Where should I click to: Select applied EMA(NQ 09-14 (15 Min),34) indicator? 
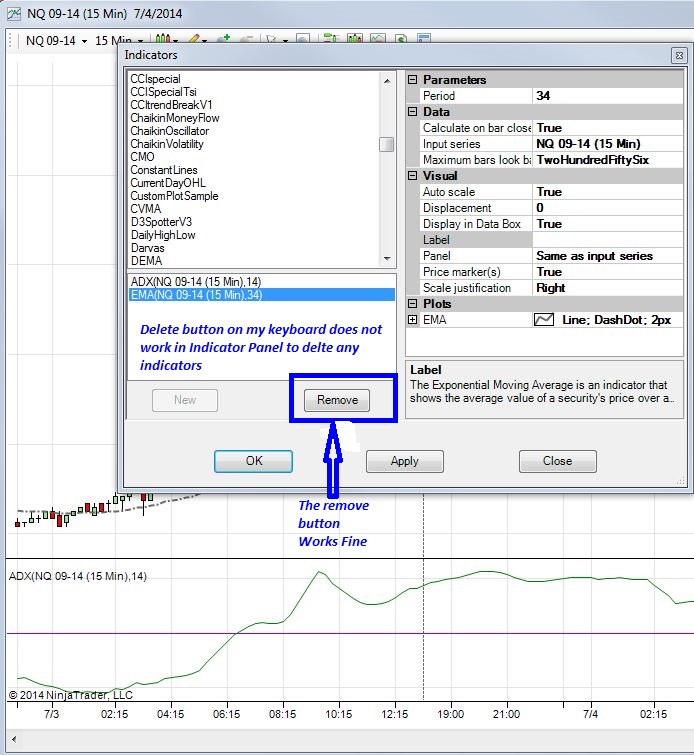coord(262,295)
